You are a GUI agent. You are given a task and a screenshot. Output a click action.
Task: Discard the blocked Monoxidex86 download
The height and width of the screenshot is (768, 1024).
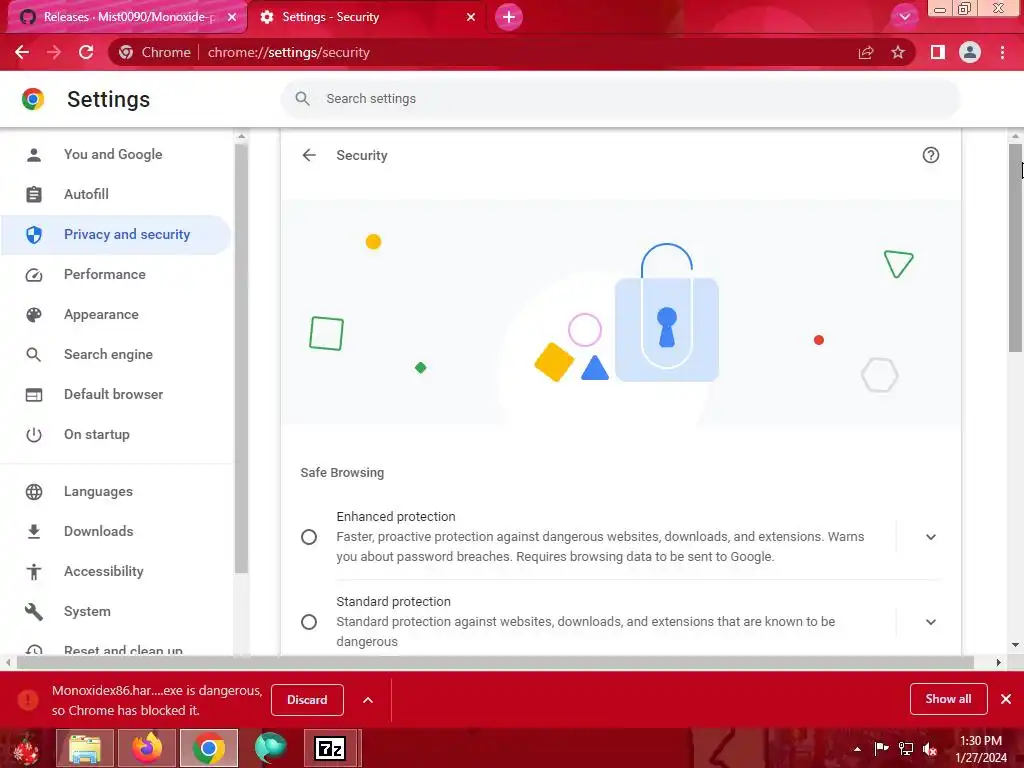click(x=307, y=699)
